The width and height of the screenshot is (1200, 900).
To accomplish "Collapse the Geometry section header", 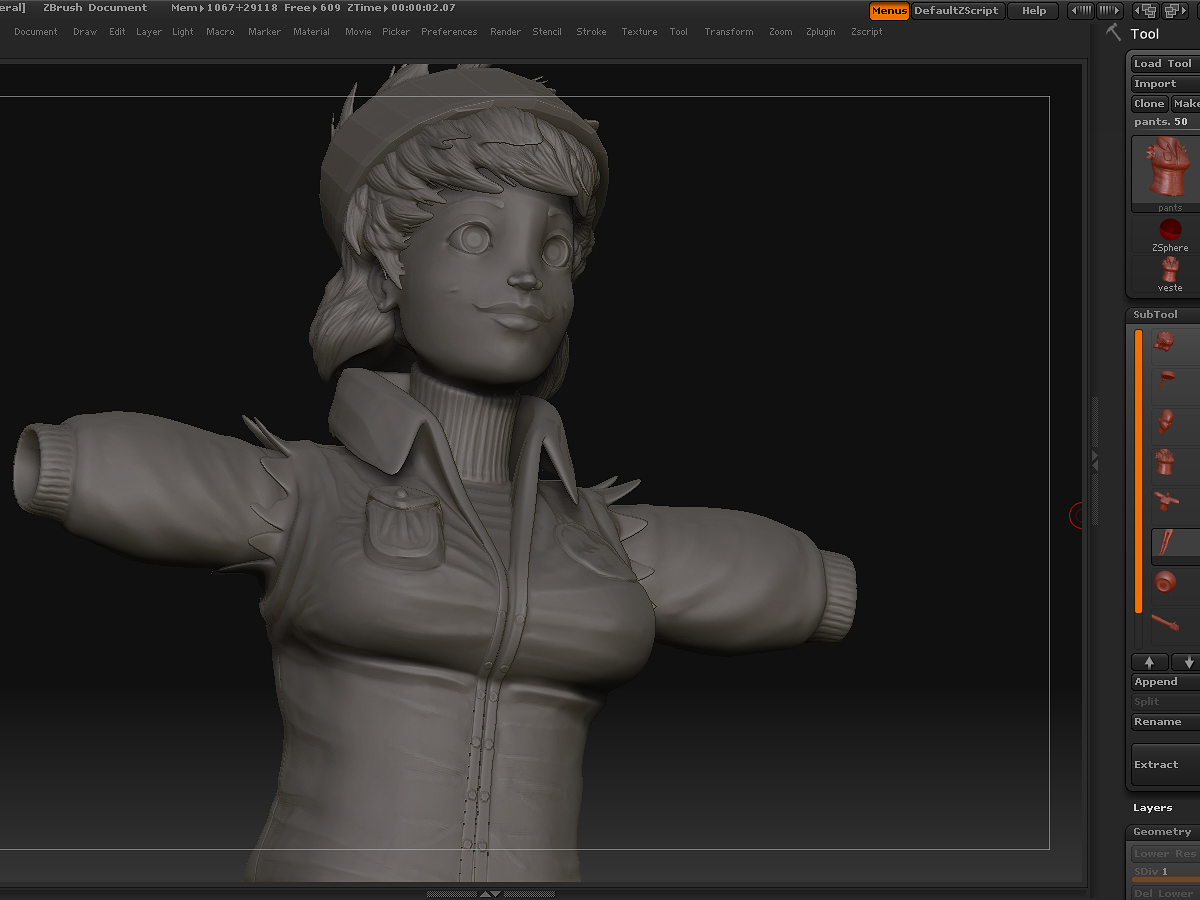I will [x=1163, y=832].
